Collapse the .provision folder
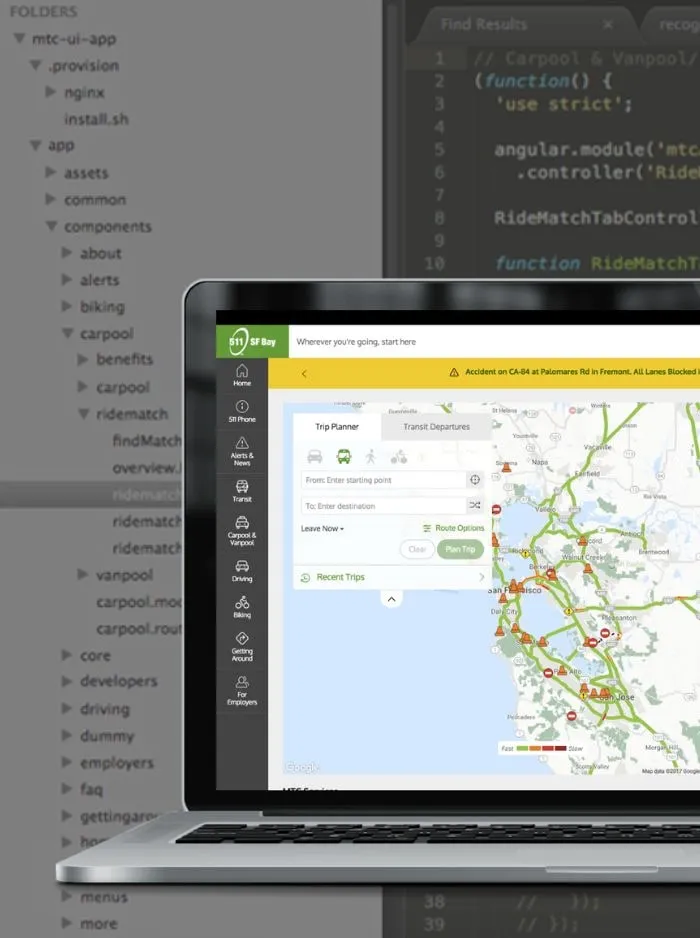 pyautogui.click(x=36, y=65)
